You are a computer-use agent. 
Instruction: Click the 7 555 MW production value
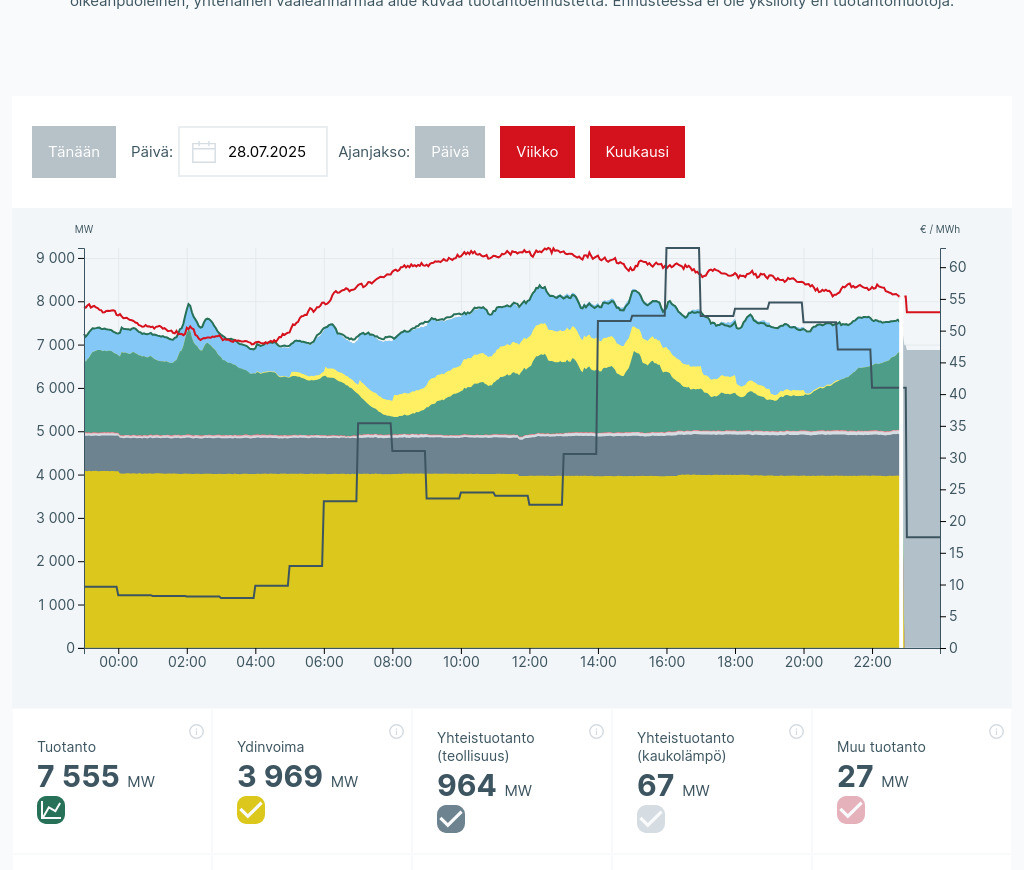tap(78, 777)
